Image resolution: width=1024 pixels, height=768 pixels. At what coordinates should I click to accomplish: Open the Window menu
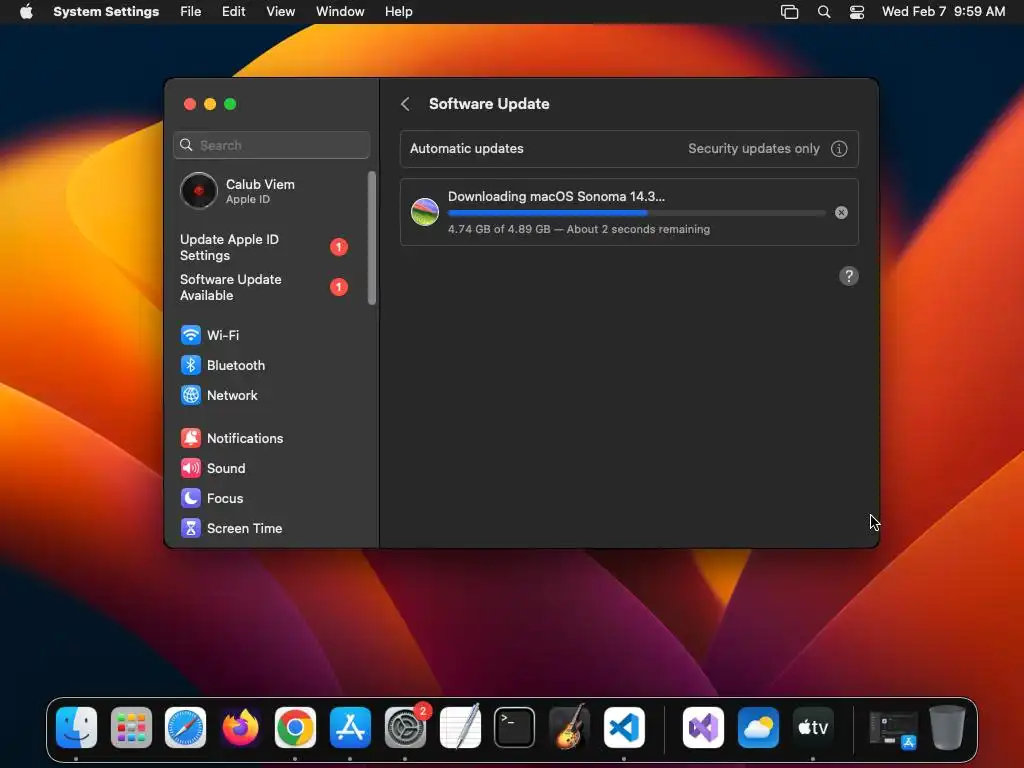click(x=340, y=12)
